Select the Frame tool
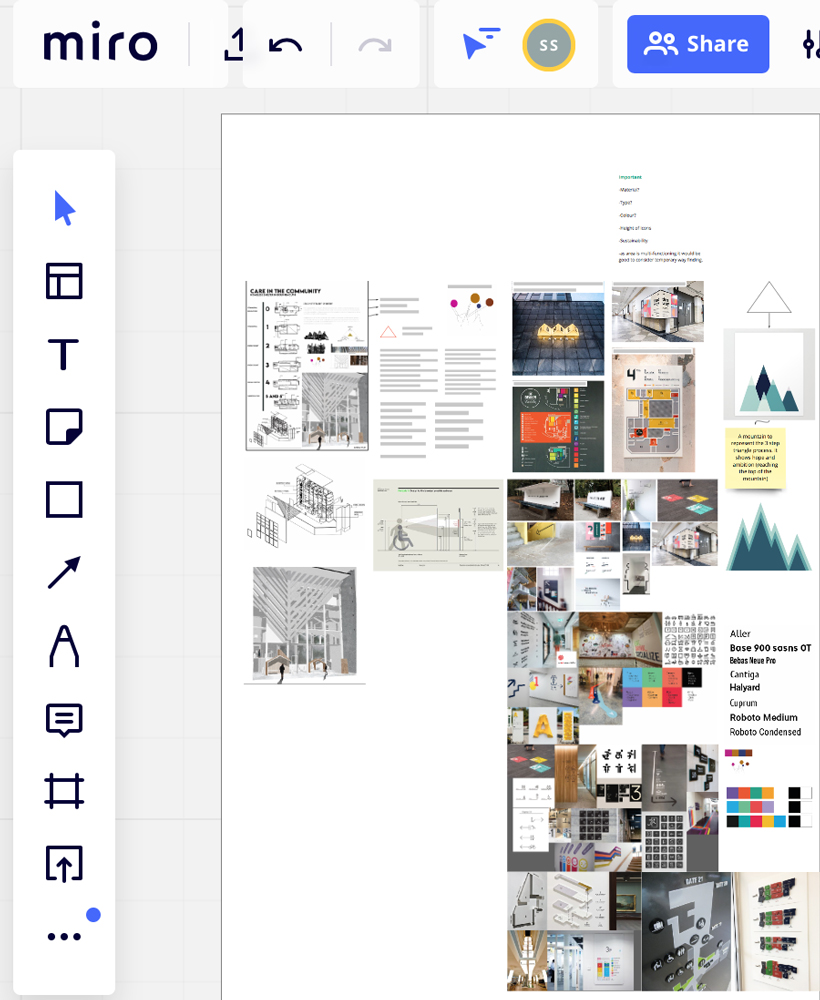Image resolution: width=820 pixels, height=1000 pixels. [64, 791]
